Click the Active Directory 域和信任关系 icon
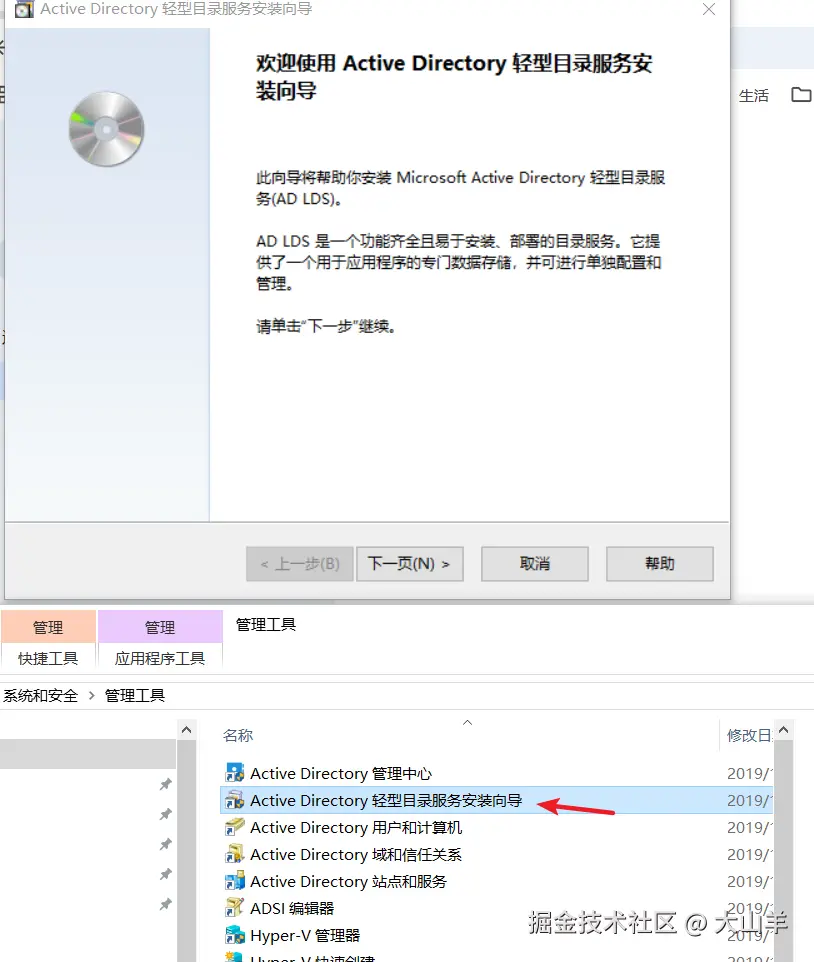Image resolution: width=814 pixels, height=962 pixels. [234, 853]
